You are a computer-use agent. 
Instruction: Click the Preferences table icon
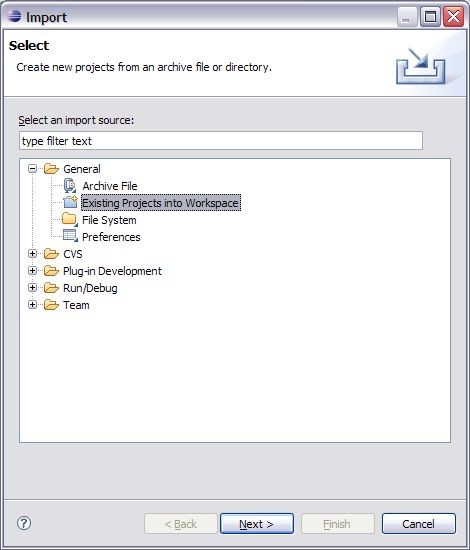(x=70, y=236)
